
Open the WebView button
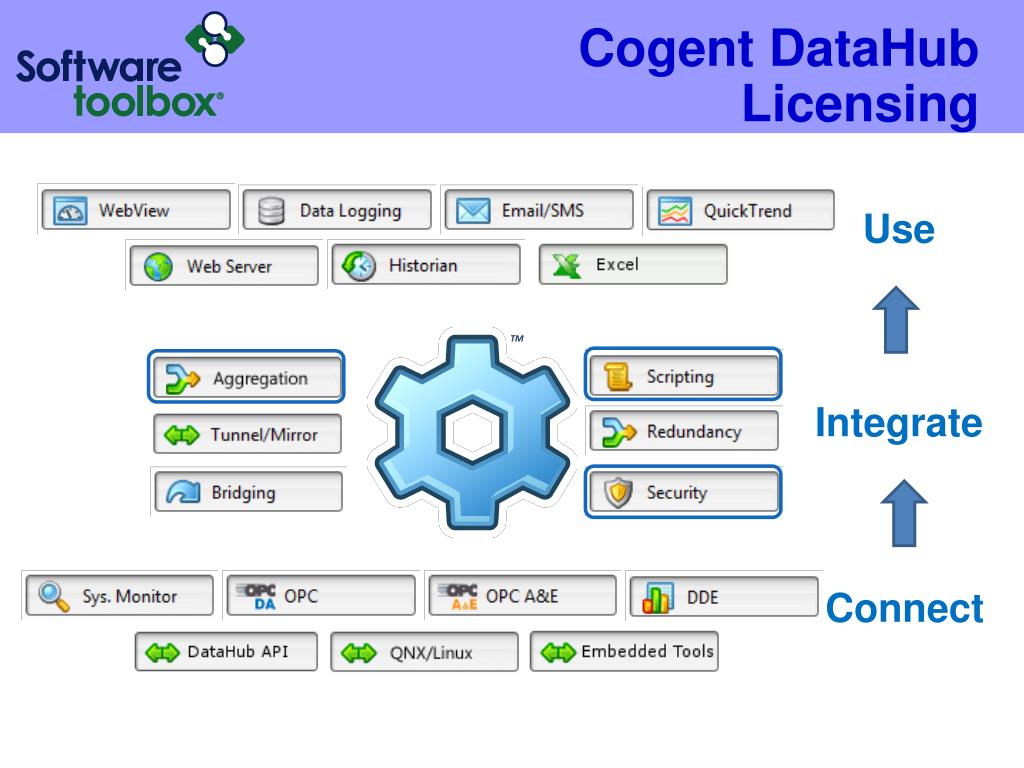tap(136, 210)
